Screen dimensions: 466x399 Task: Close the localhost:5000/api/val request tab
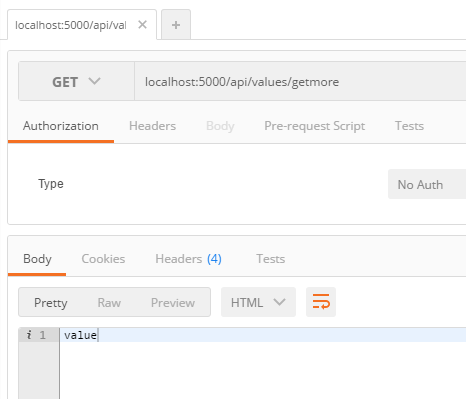pyautogui.click(x=142, y=25)
